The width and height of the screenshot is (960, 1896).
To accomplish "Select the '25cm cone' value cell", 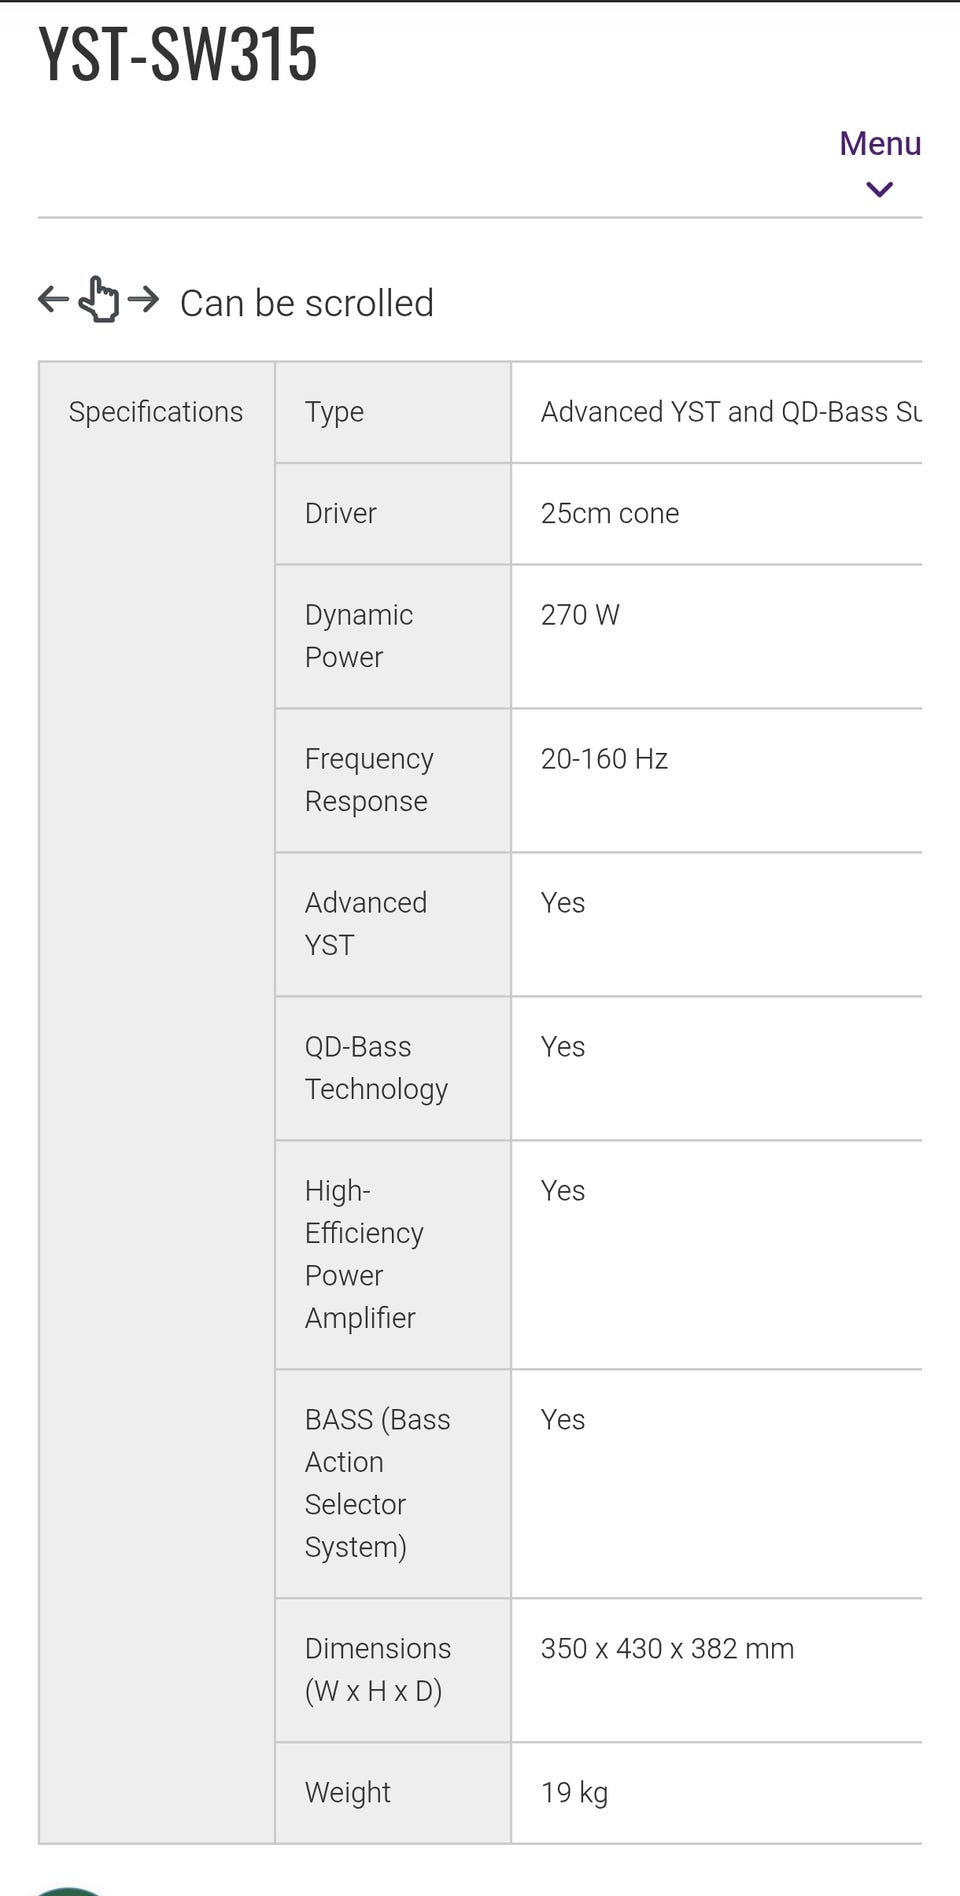I will [x=610, y=513].
